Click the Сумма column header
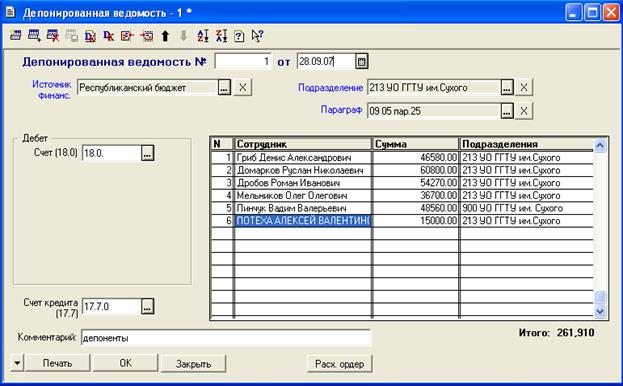Viewport: 623px width, 386px height. pos(416,144)
